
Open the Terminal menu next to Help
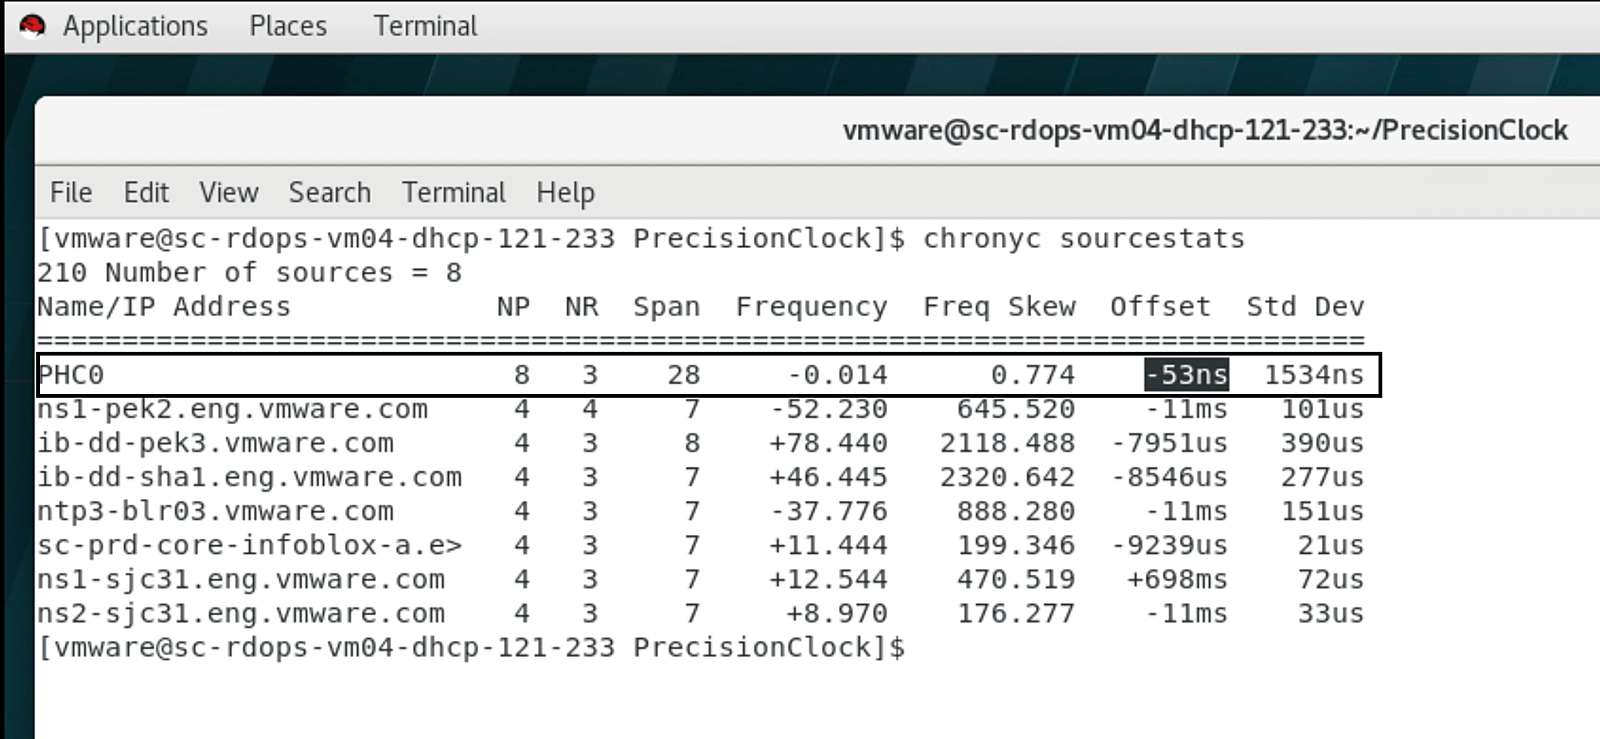click(x=454, y=192)
